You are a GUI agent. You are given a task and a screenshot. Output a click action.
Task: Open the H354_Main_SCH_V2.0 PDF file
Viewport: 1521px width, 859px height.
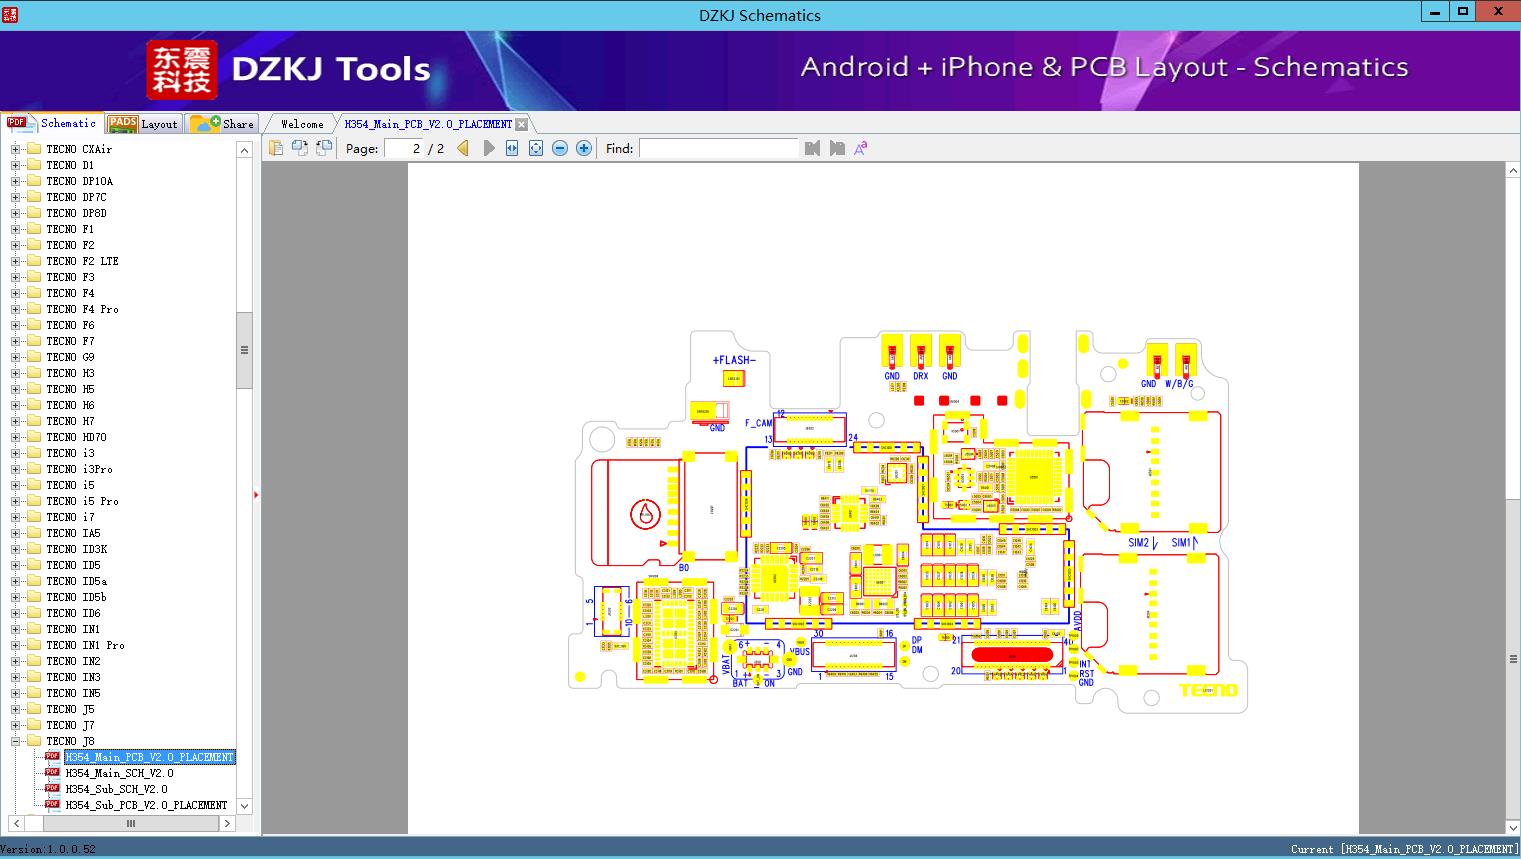tap(119, 773)
